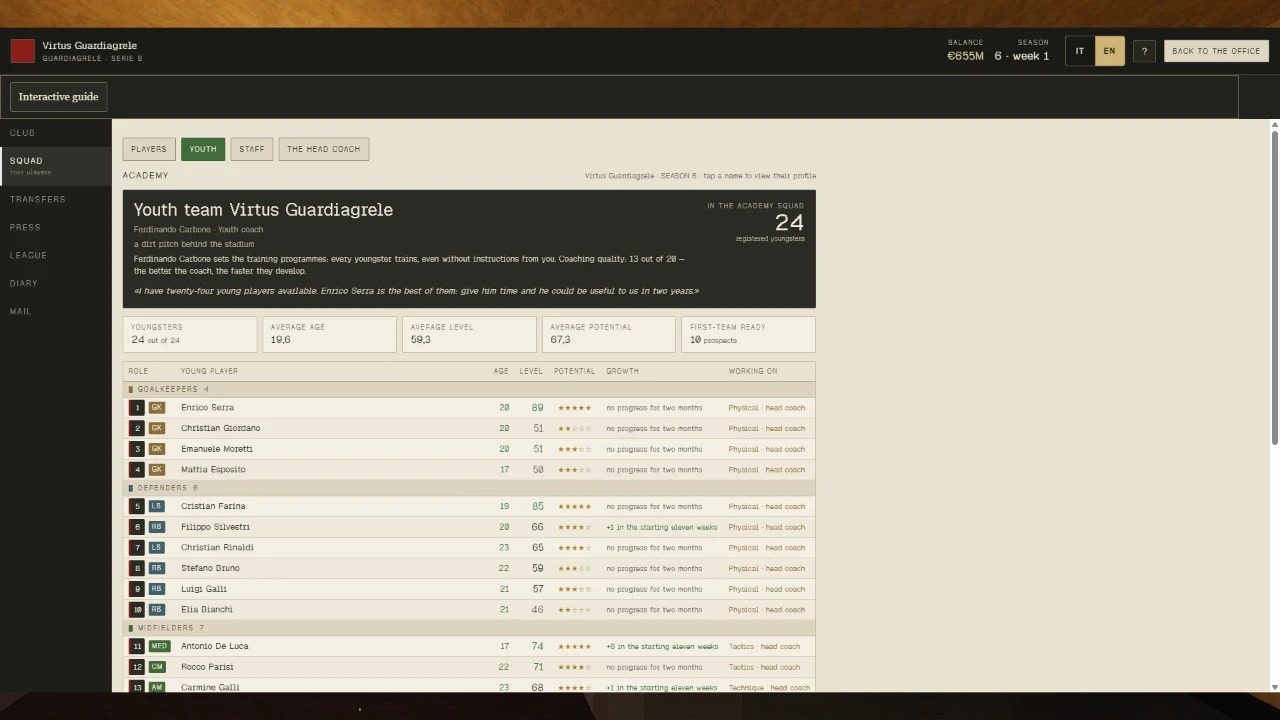The width and height of the screenshot is (1280, 720).
Task: Click the Potential column header
Action: coord(574,371)
